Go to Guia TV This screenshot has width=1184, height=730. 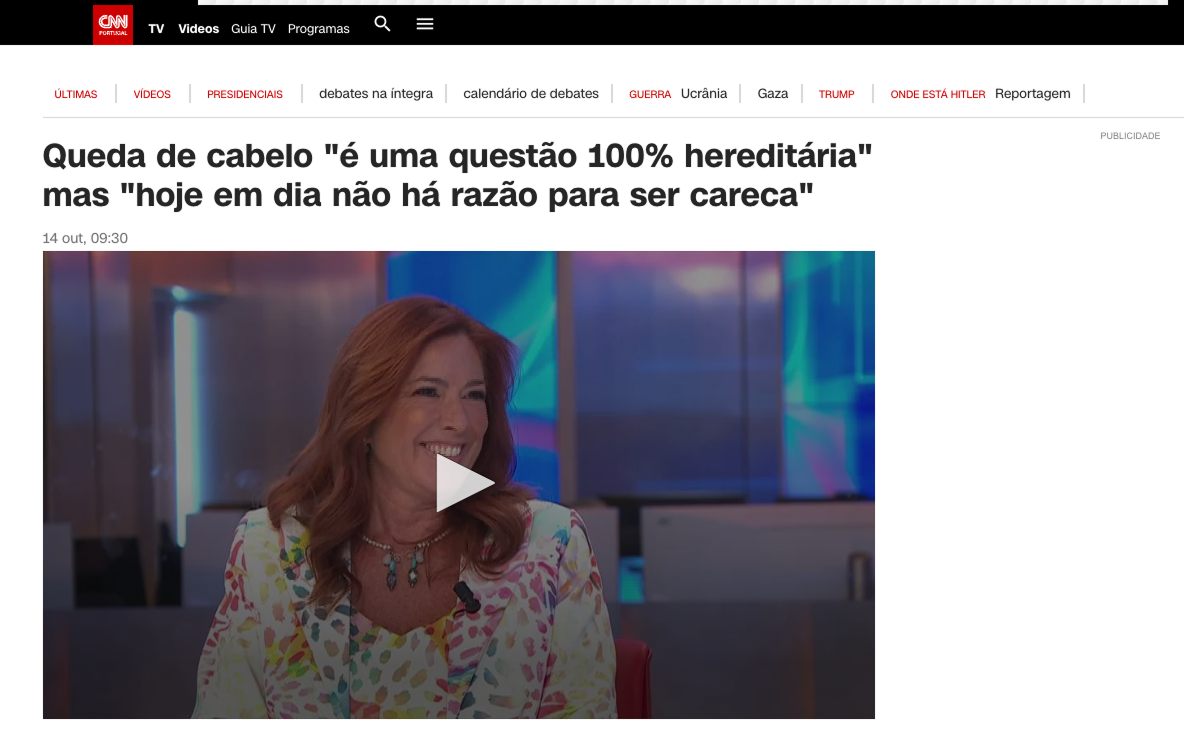(253, 29)
